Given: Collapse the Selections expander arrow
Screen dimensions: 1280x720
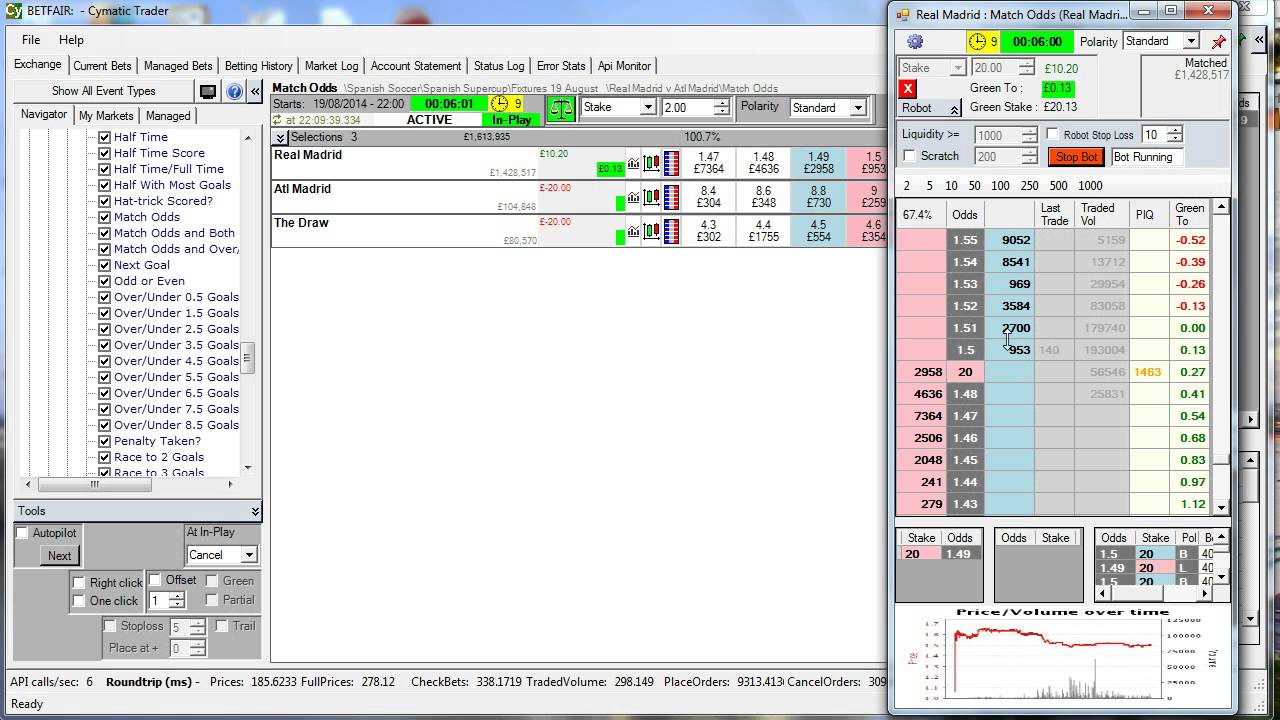Looking at the screenshot, I should tap(281, 137).
